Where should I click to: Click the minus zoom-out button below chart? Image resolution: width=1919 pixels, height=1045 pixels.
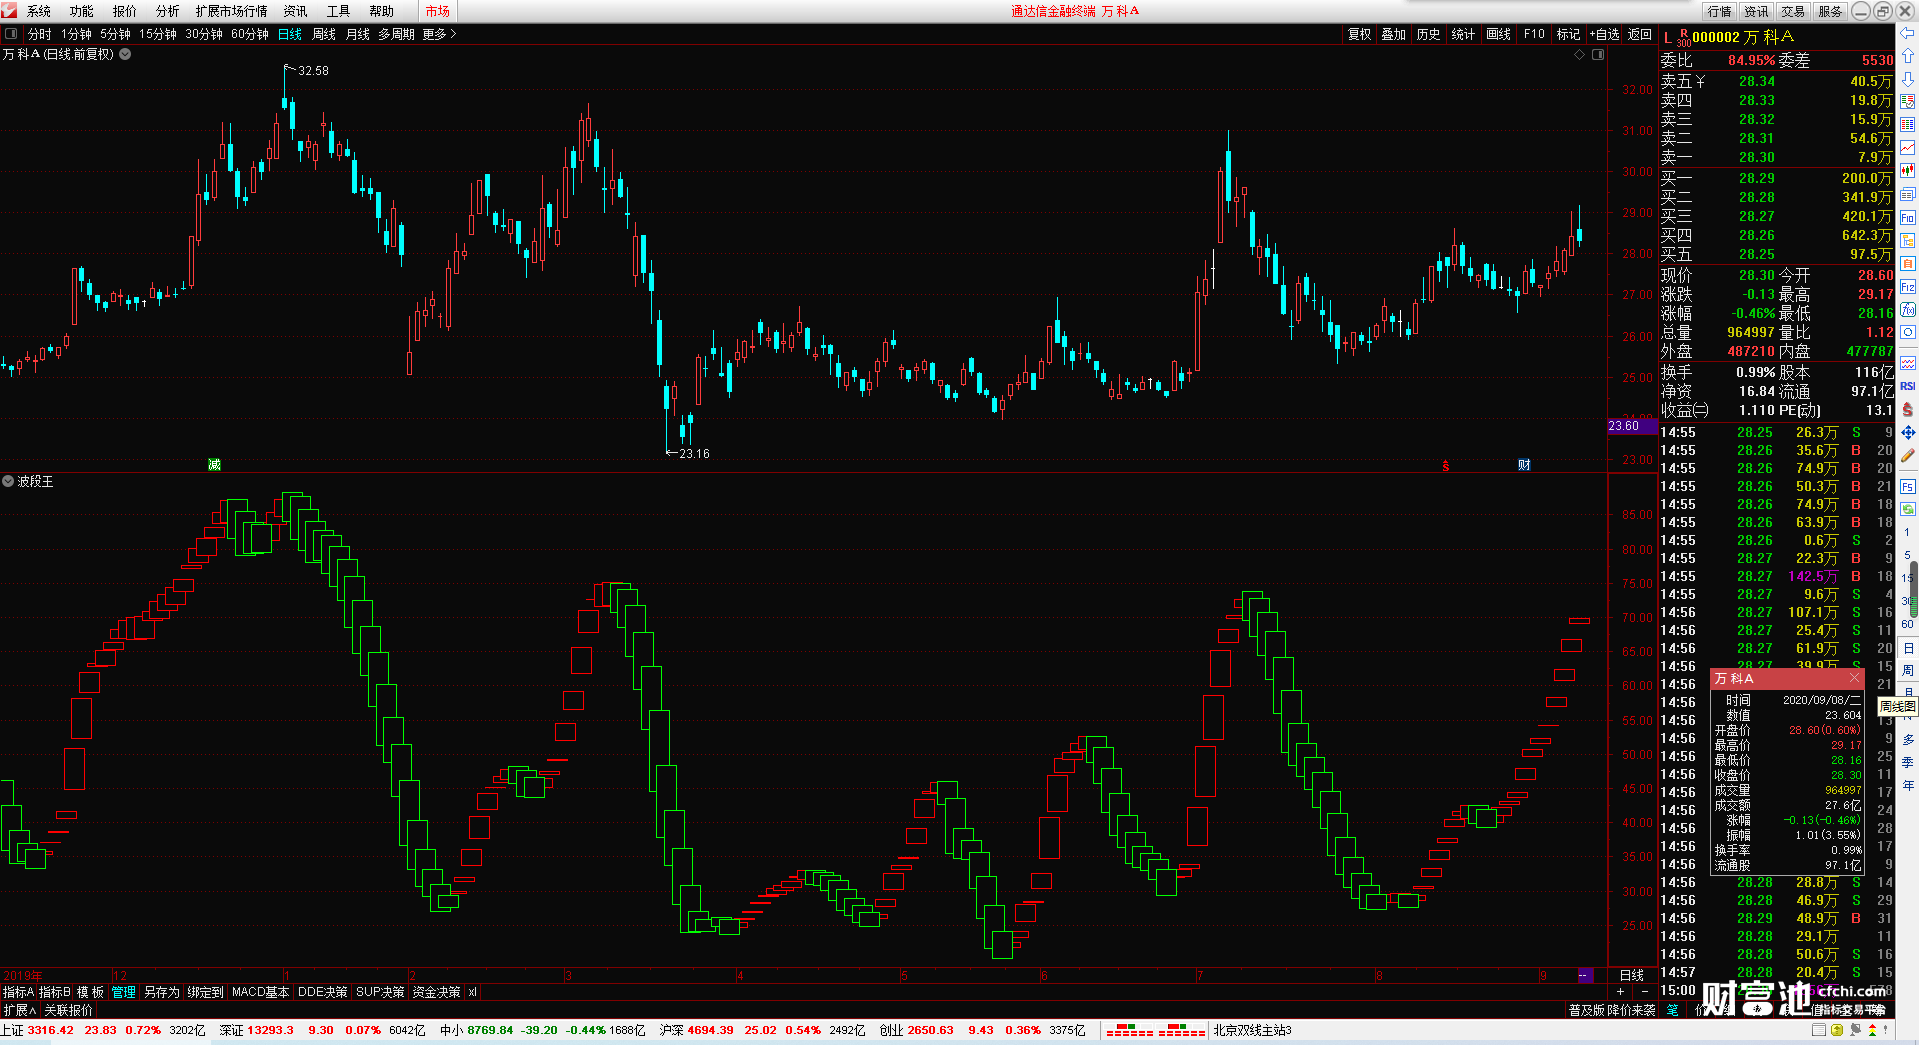1645,991
